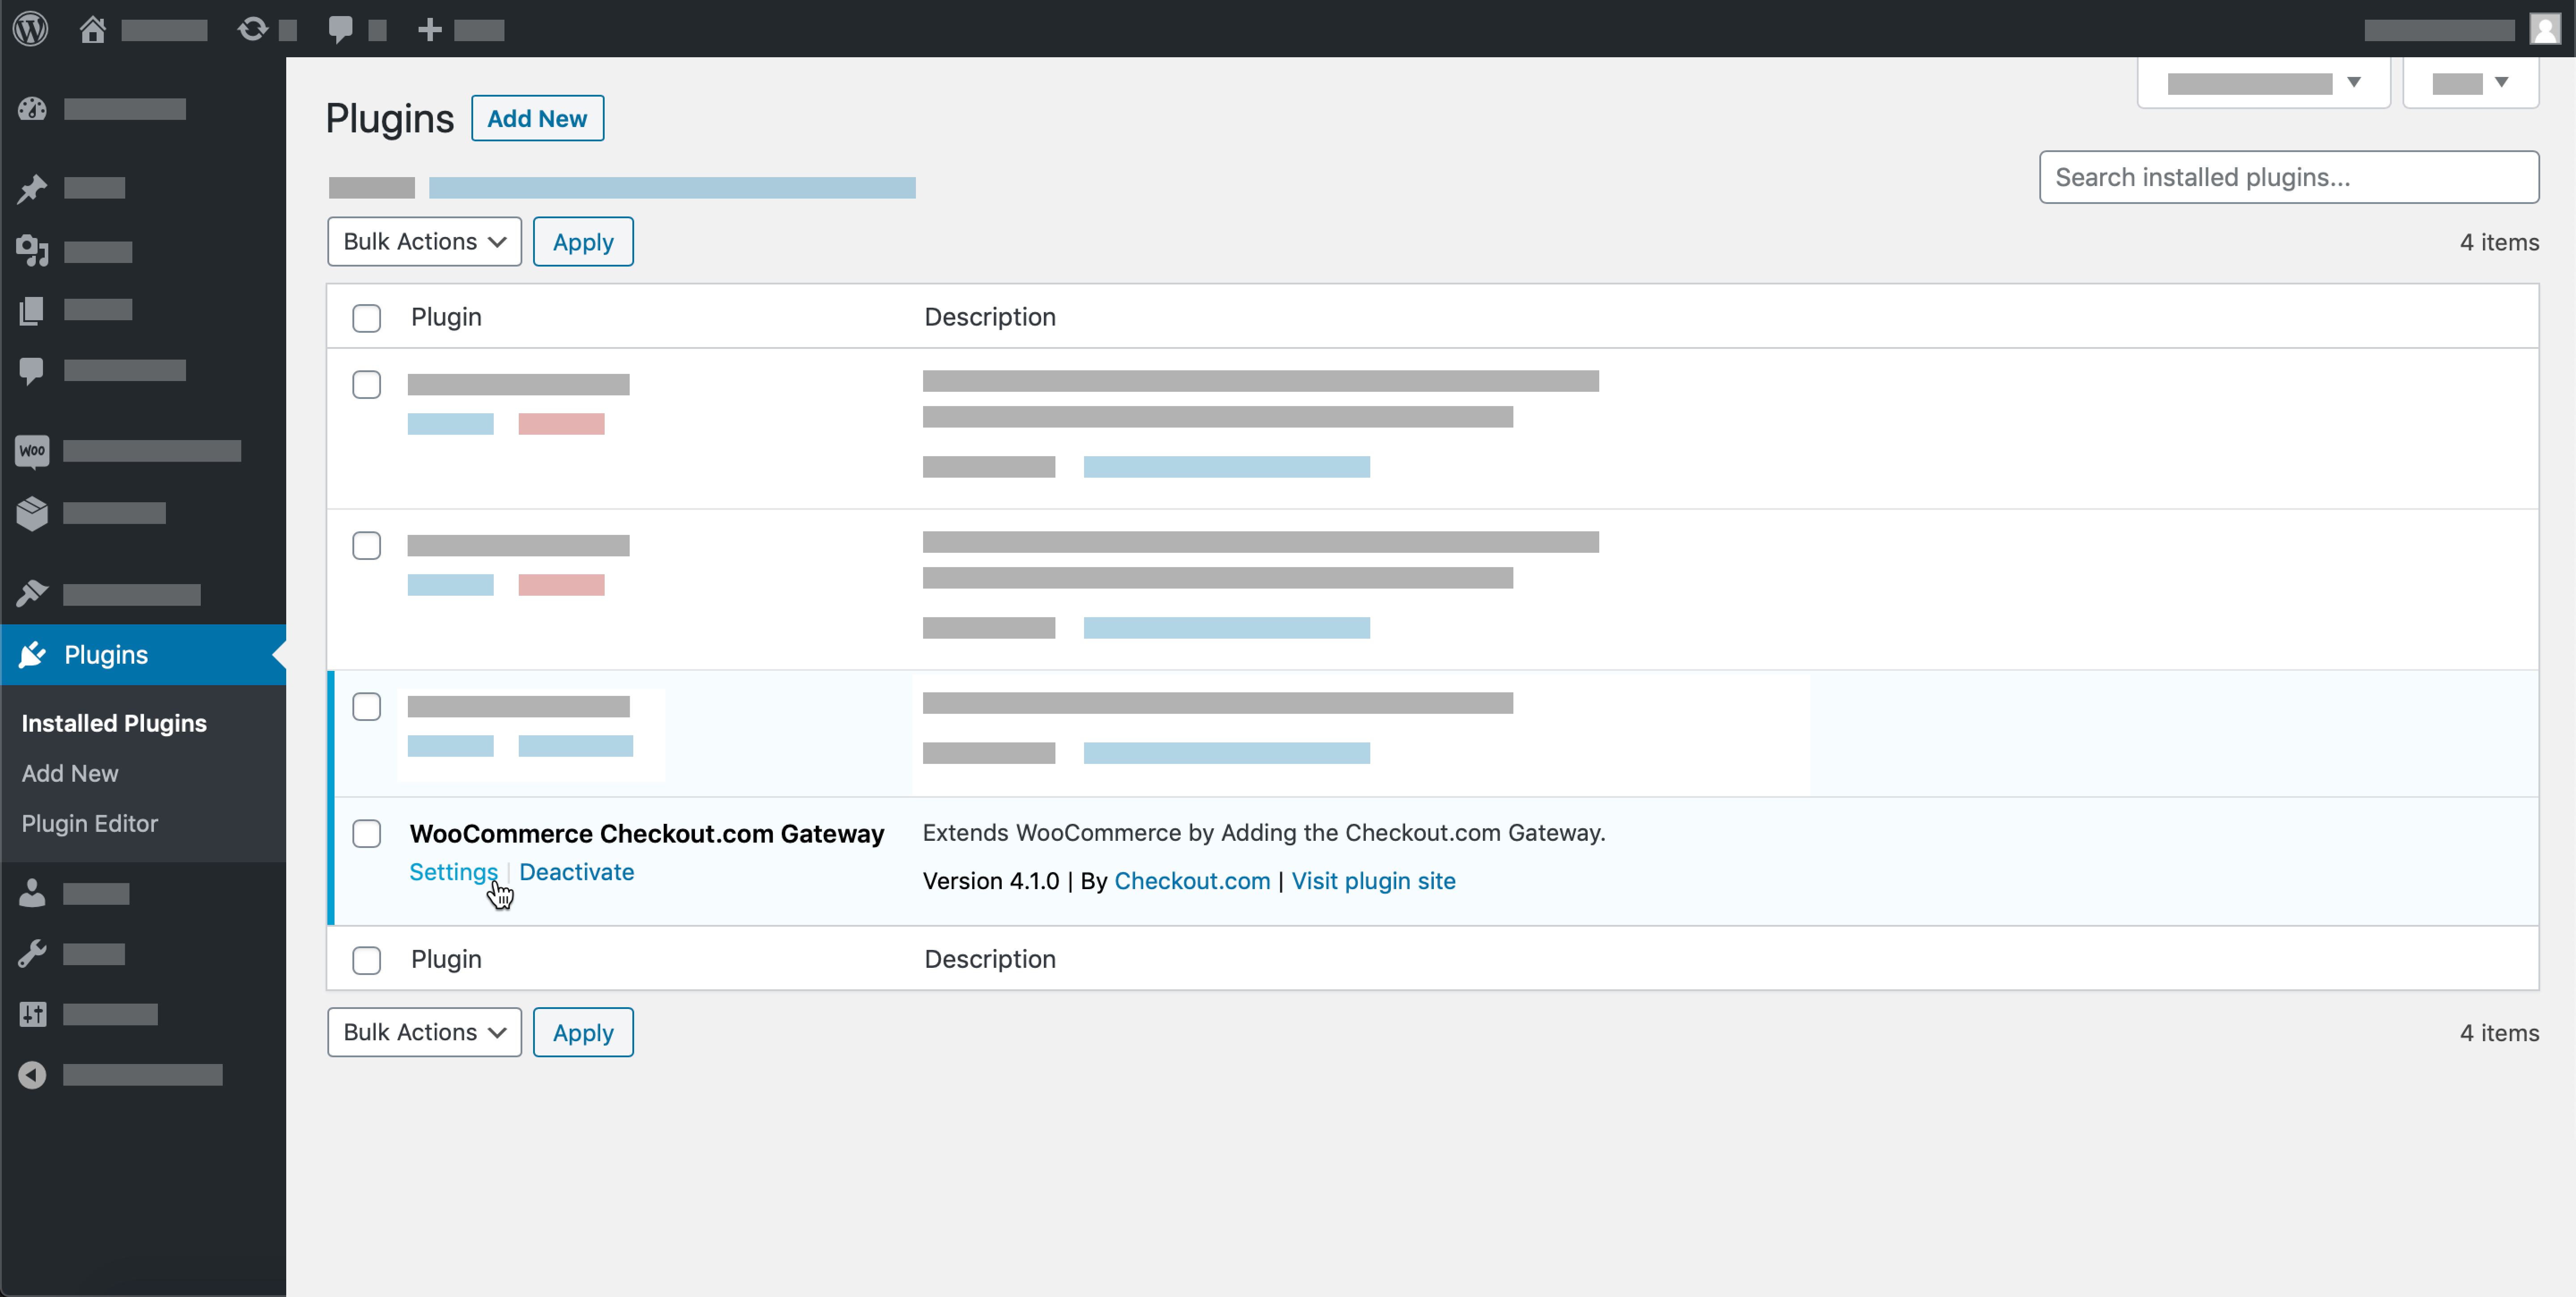2576x1297 pixels.
Task: Open Users person icon in sidebar
Action: (32, 893)
